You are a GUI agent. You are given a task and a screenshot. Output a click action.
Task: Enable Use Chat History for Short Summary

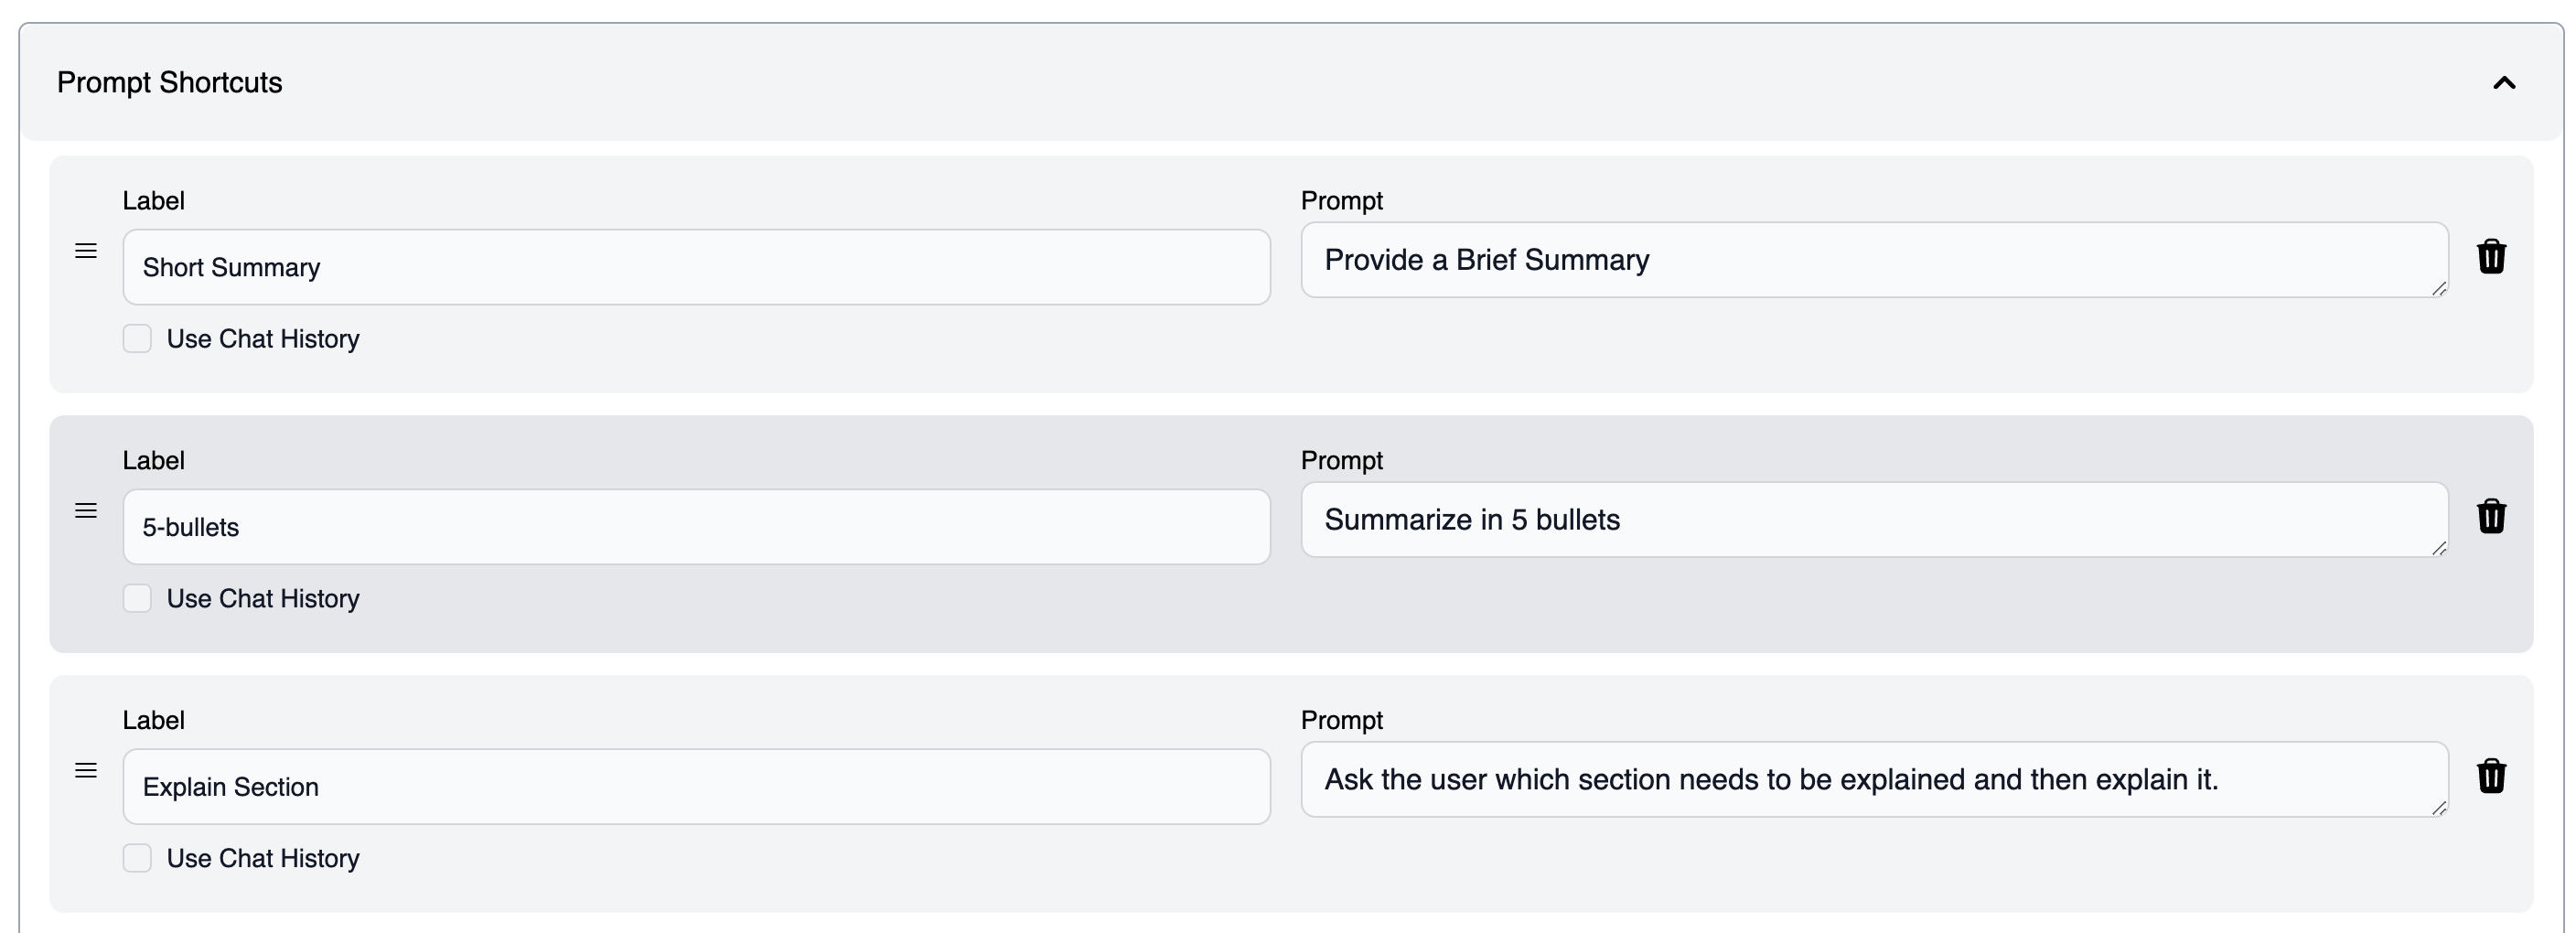[x=137, y=339]
